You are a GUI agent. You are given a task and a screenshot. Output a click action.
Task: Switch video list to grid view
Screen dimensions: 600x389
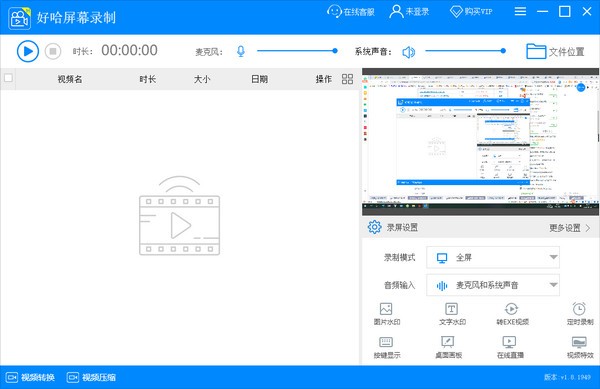pos(347,79)
